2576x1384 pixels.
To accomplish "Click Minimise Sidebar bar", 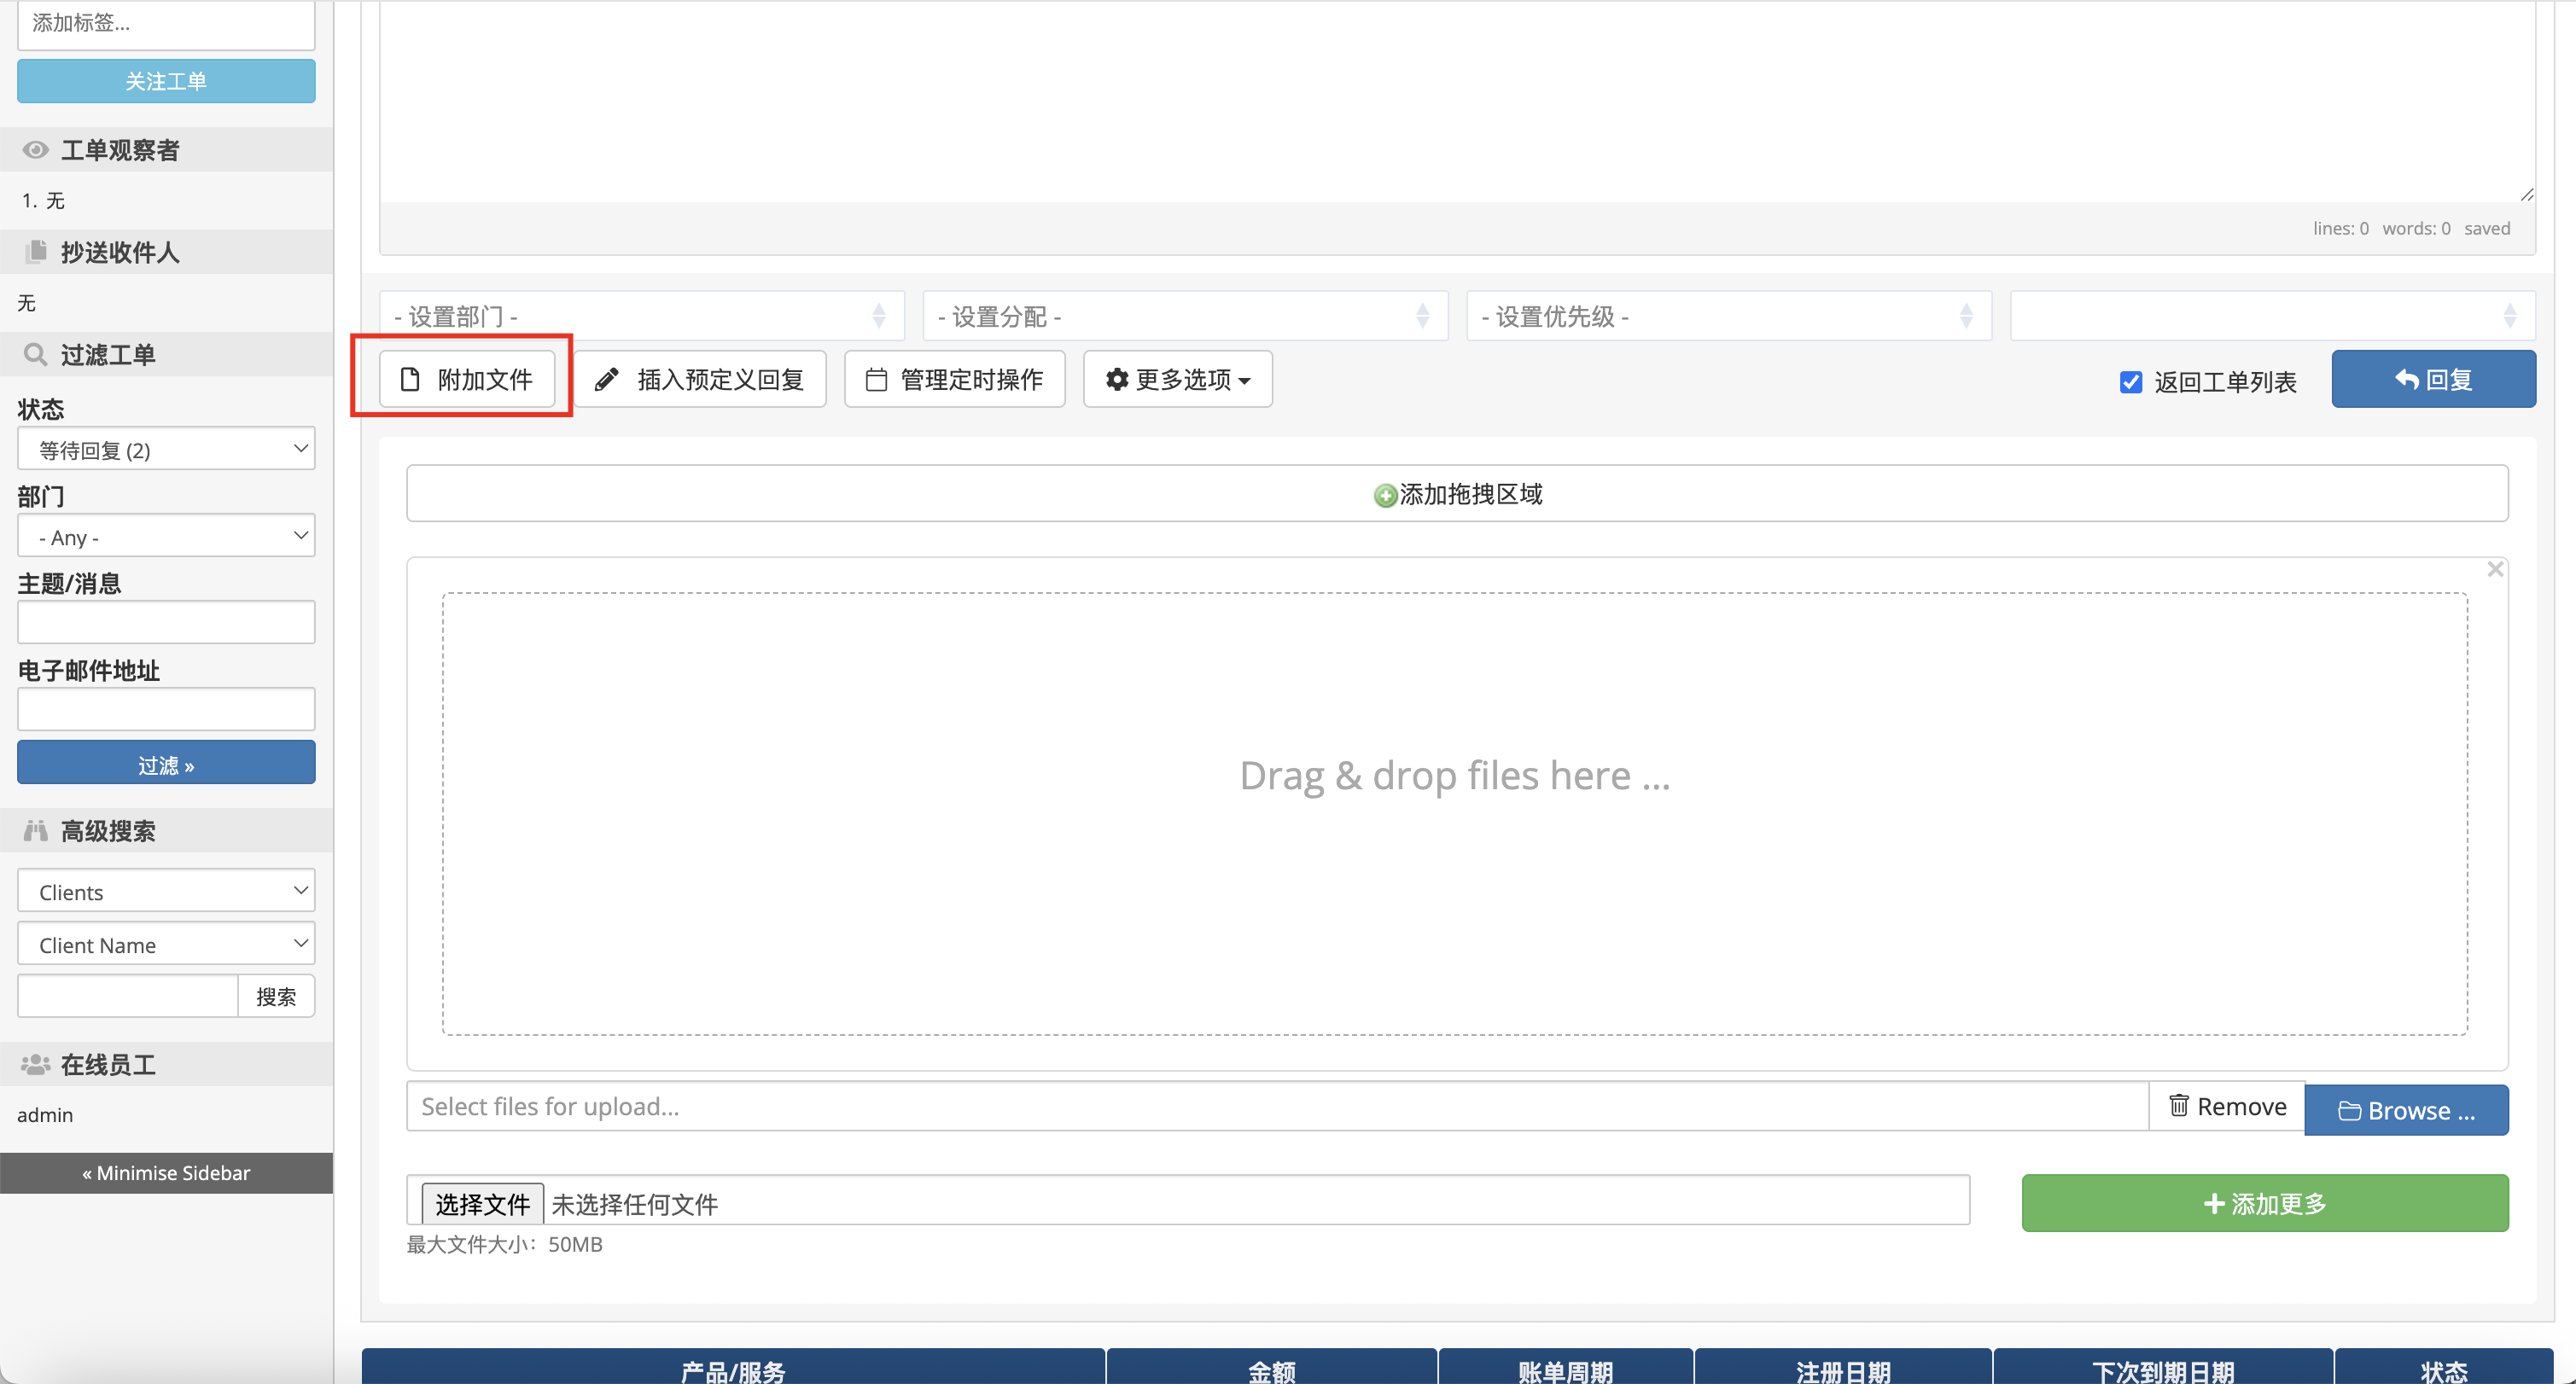I will [x=166, y=1172].
